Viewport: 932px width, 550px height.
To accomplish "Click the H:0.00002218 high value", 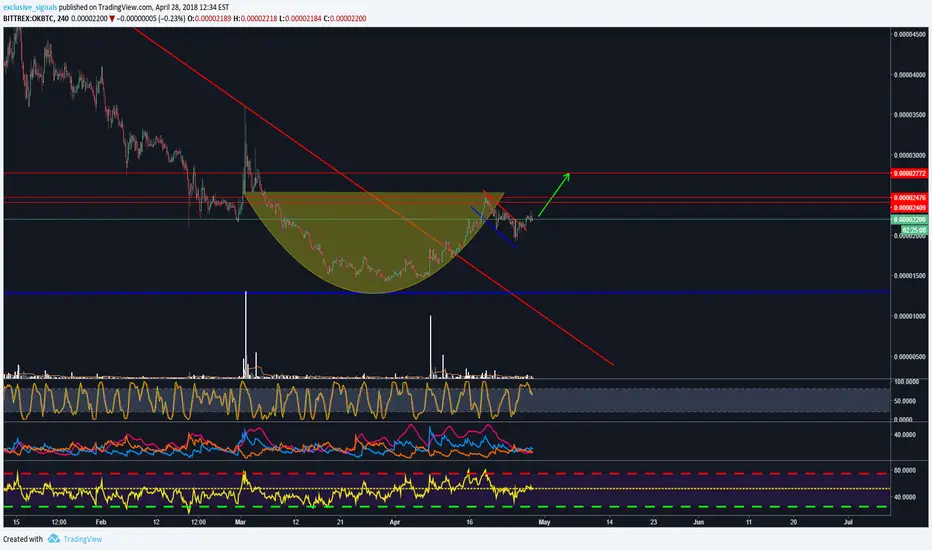I will 255,18.
